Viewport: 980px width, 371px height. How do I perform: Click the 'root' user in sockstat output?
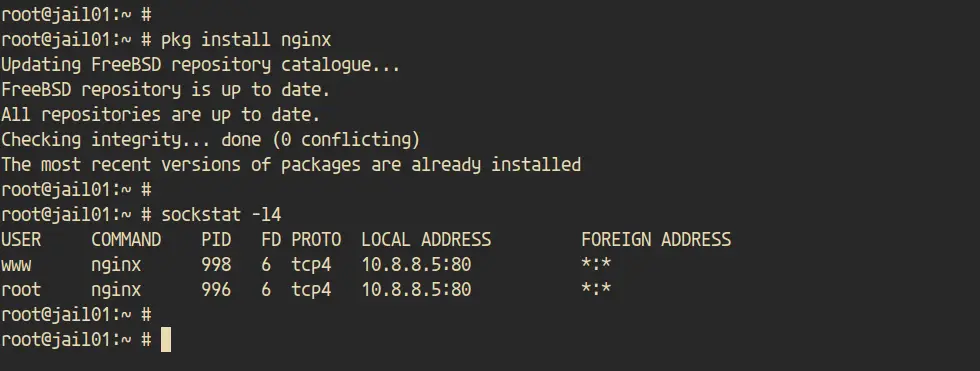click(21, 290)
